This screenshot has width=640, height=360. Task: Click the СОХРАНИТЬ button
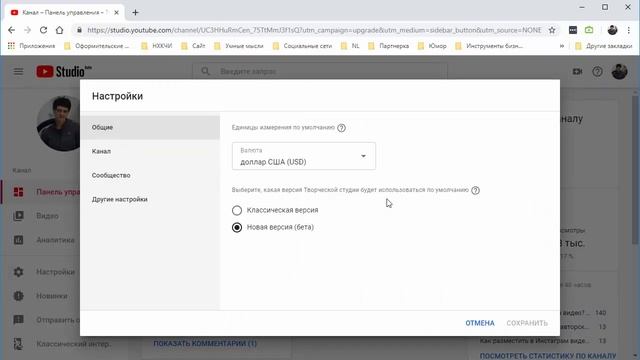click(527, 323)
